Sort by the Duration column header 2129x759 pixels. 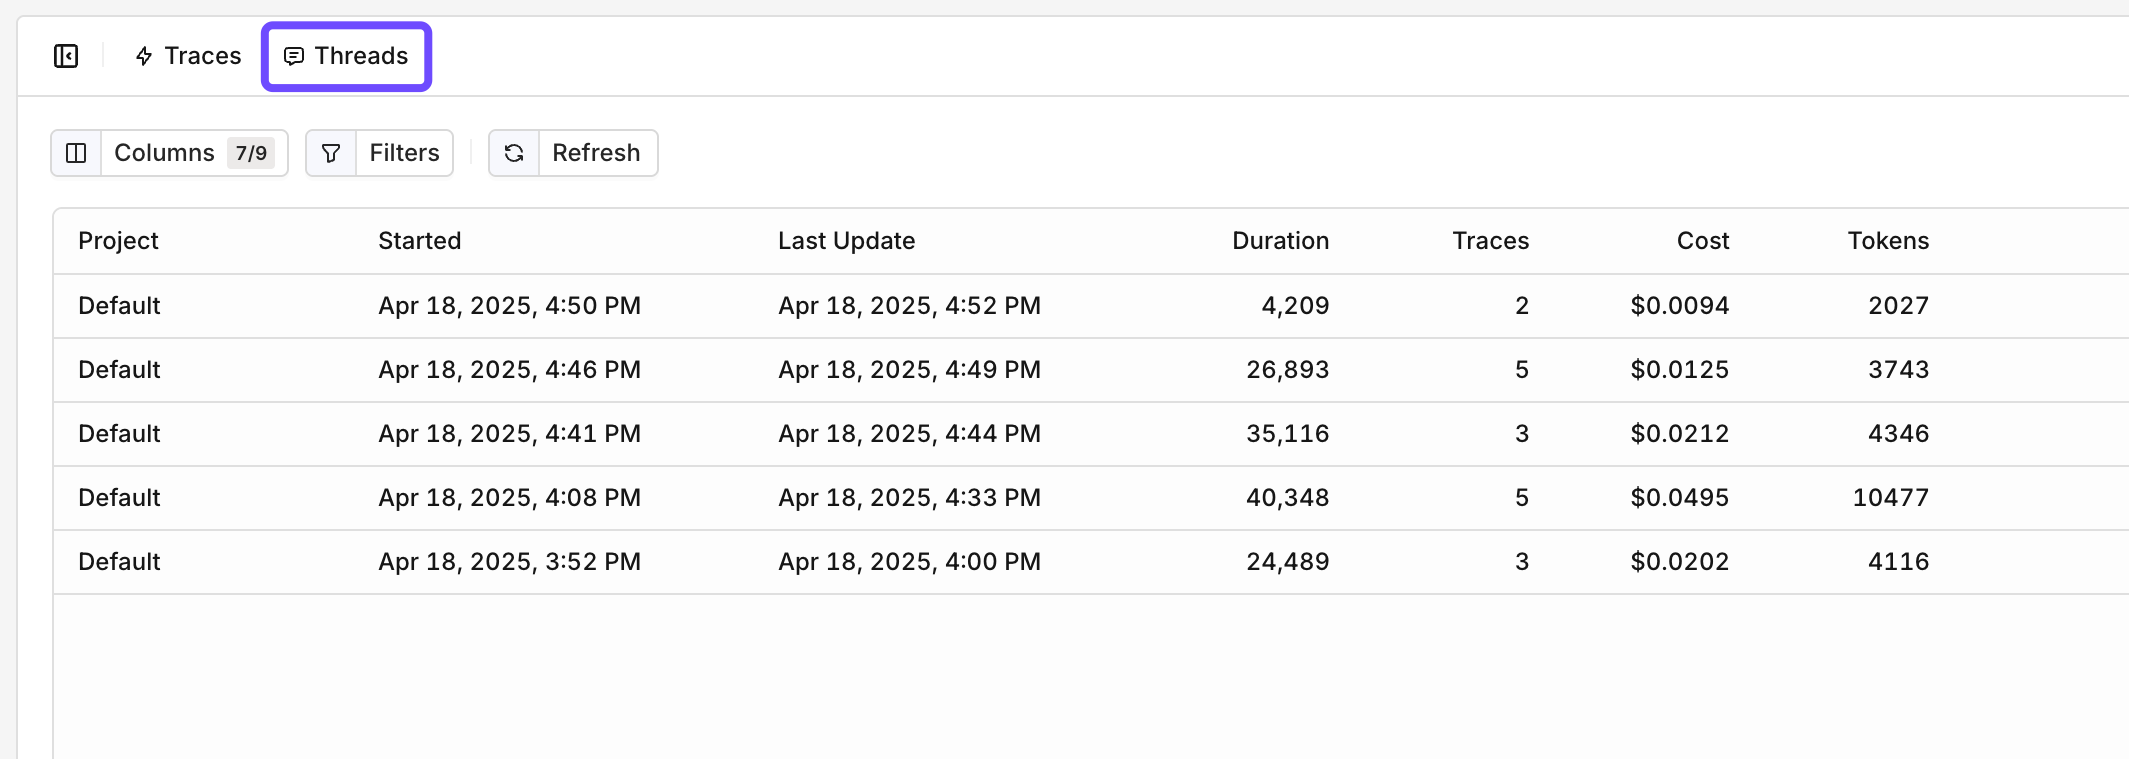click(1280, 241)
